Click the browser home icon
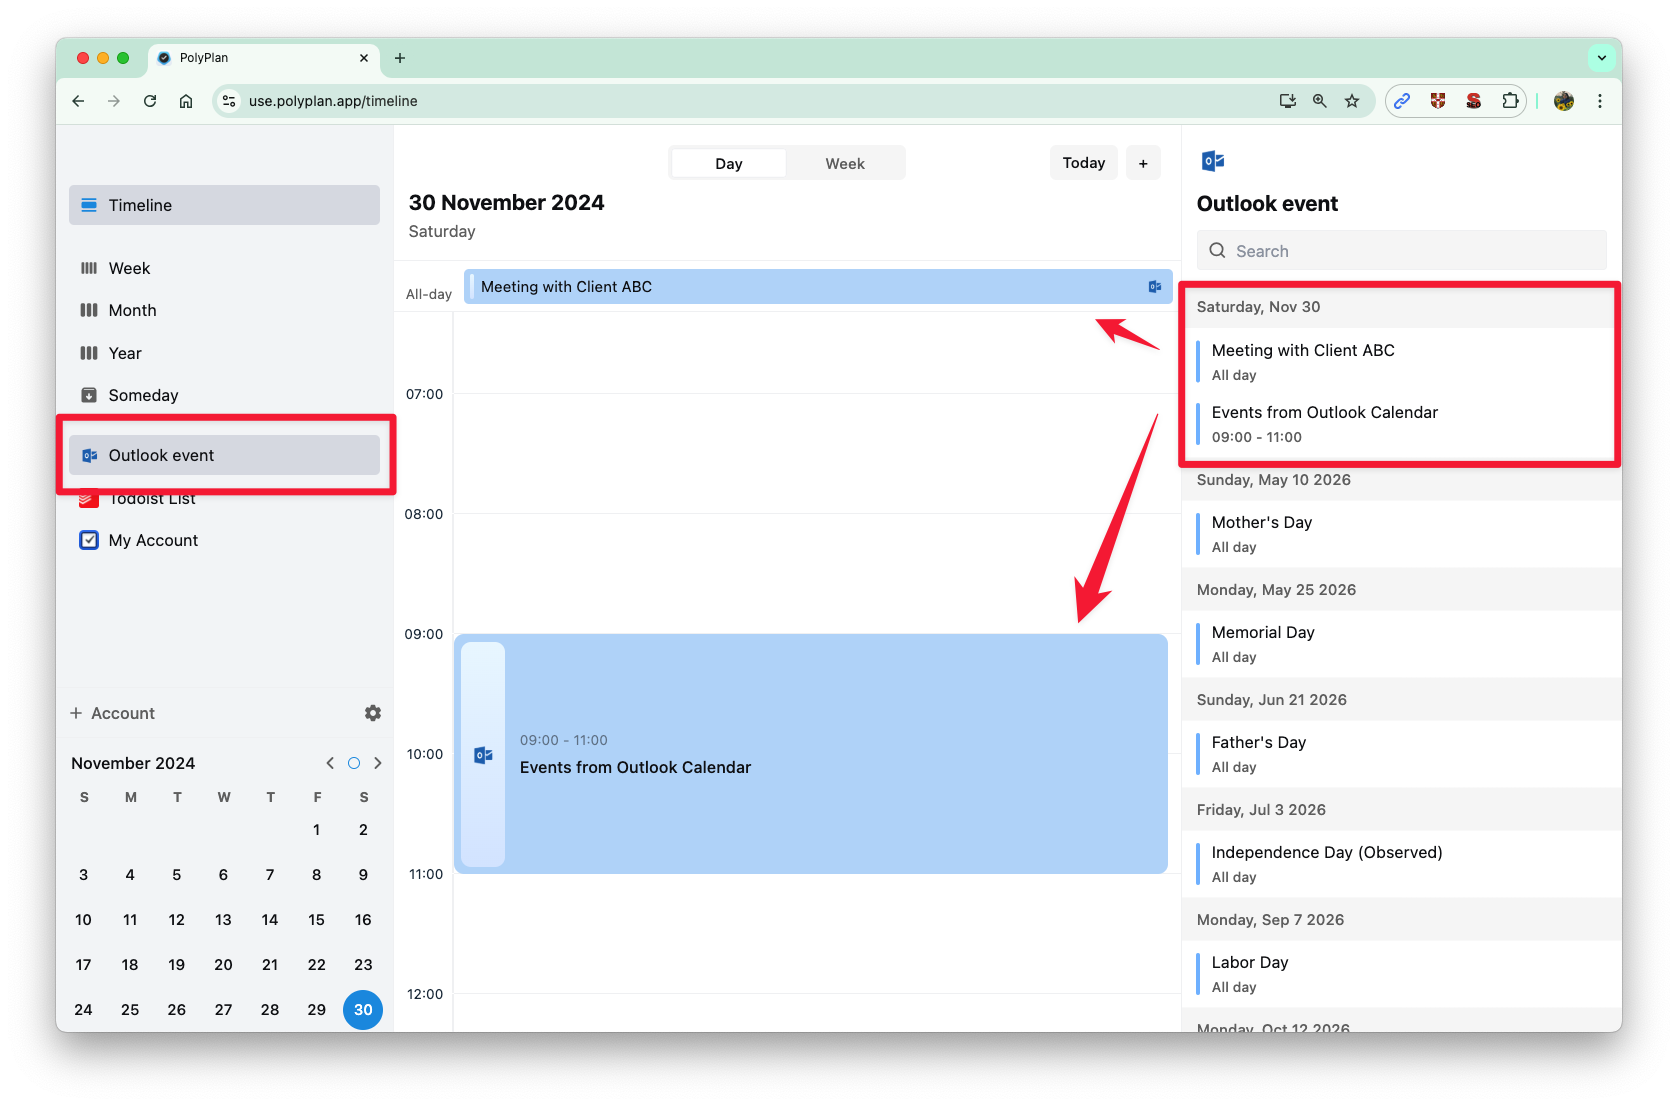Screen dimensions: 1678x1106 coord(186,101)
